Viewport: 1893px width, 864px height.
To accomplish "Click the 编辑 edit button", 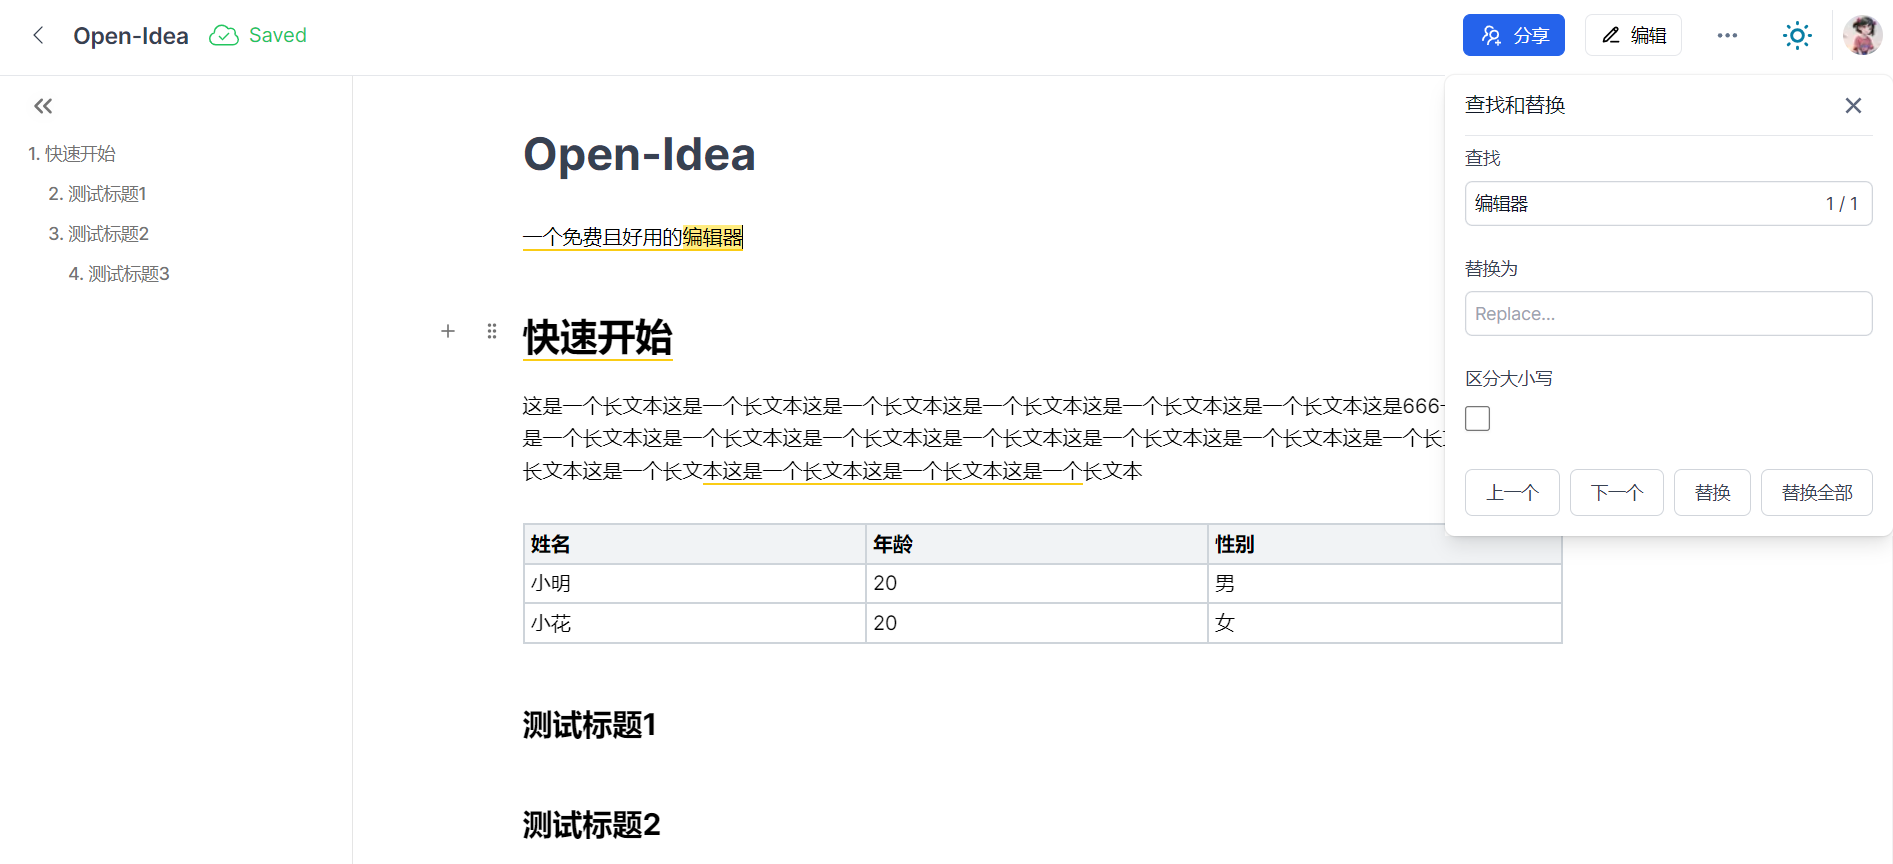I will click(x=1633, y=36).
